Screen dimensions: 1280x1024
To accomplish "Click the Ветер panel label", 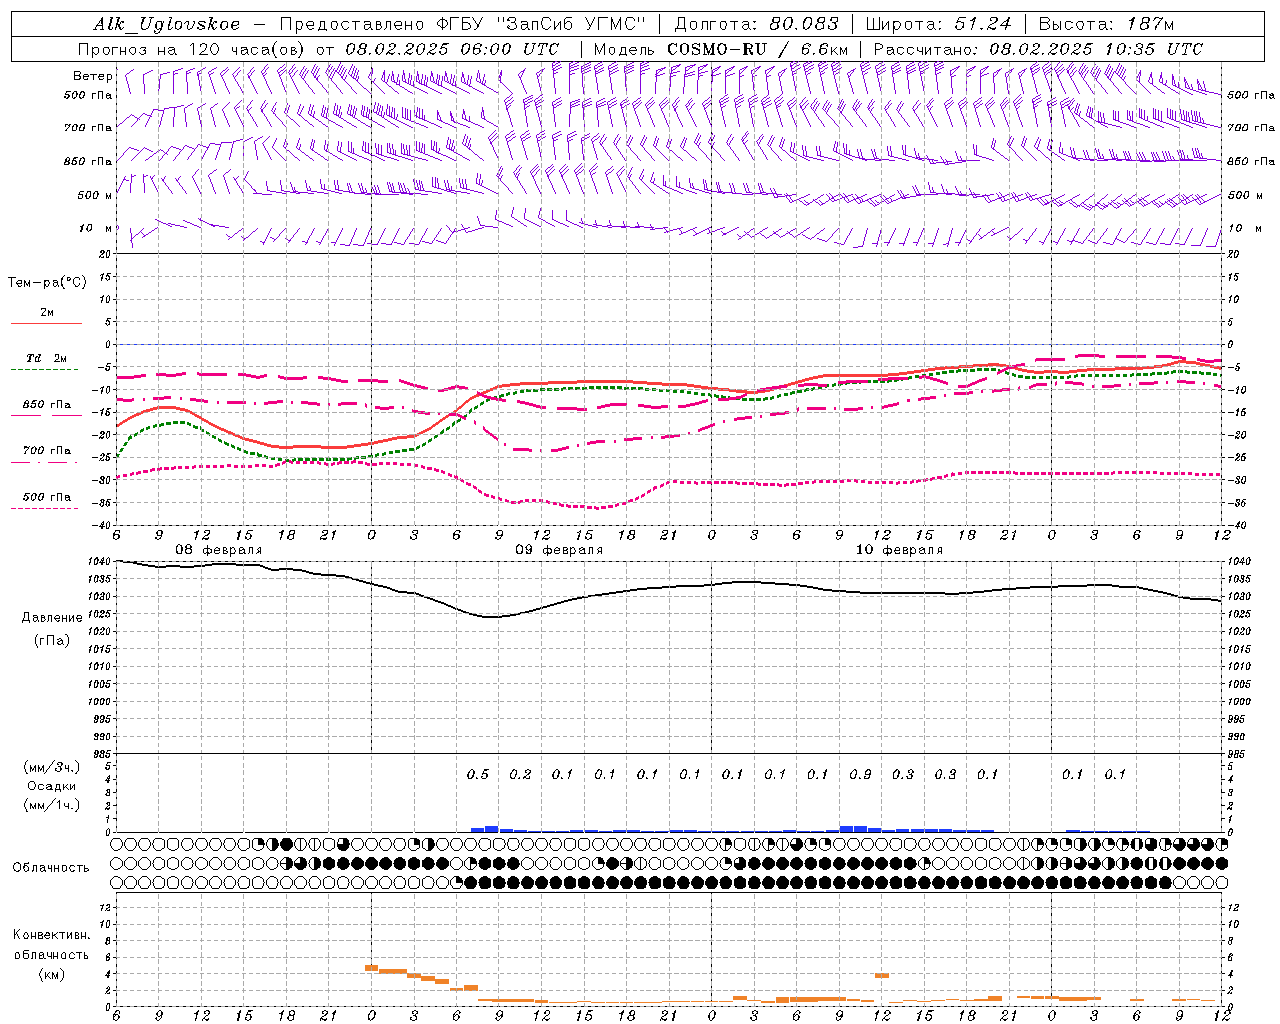I will click(93, 76).
